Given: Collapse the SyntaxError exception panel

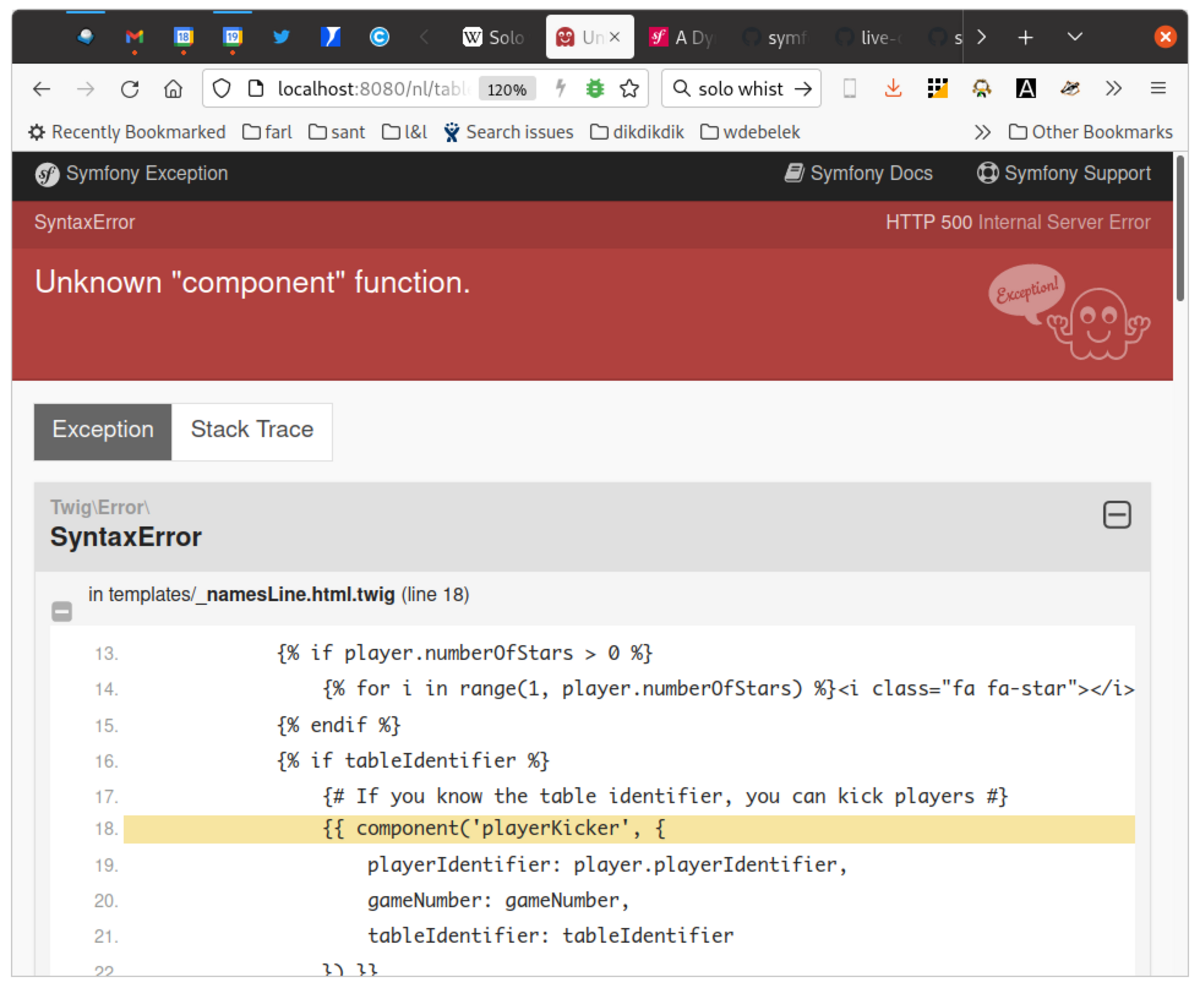Looking at the screenshot, I should click(1116, 515).
